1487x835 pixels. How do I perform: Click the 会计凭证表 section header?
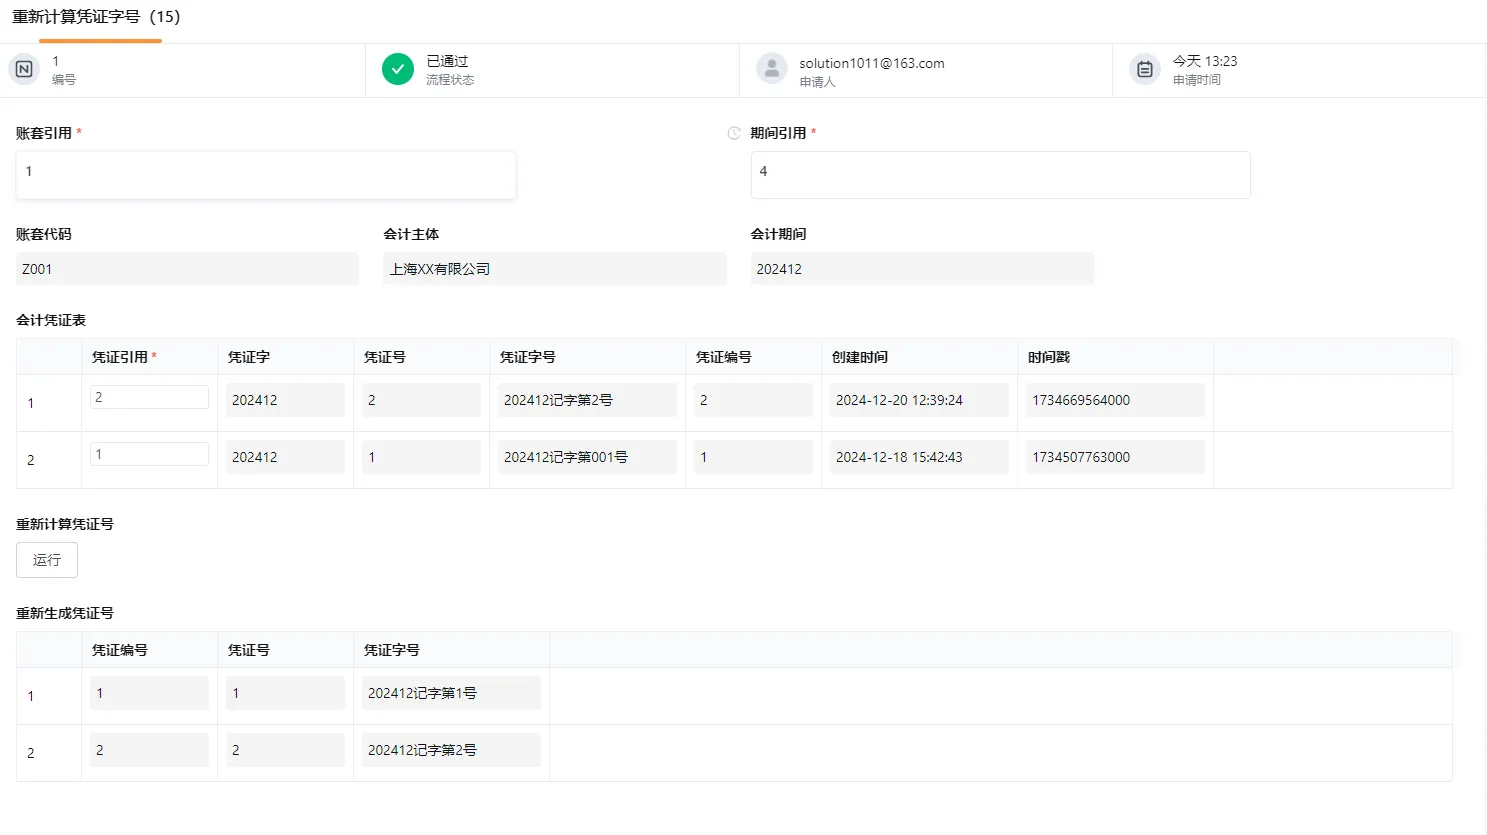click(x=50, y=319)
